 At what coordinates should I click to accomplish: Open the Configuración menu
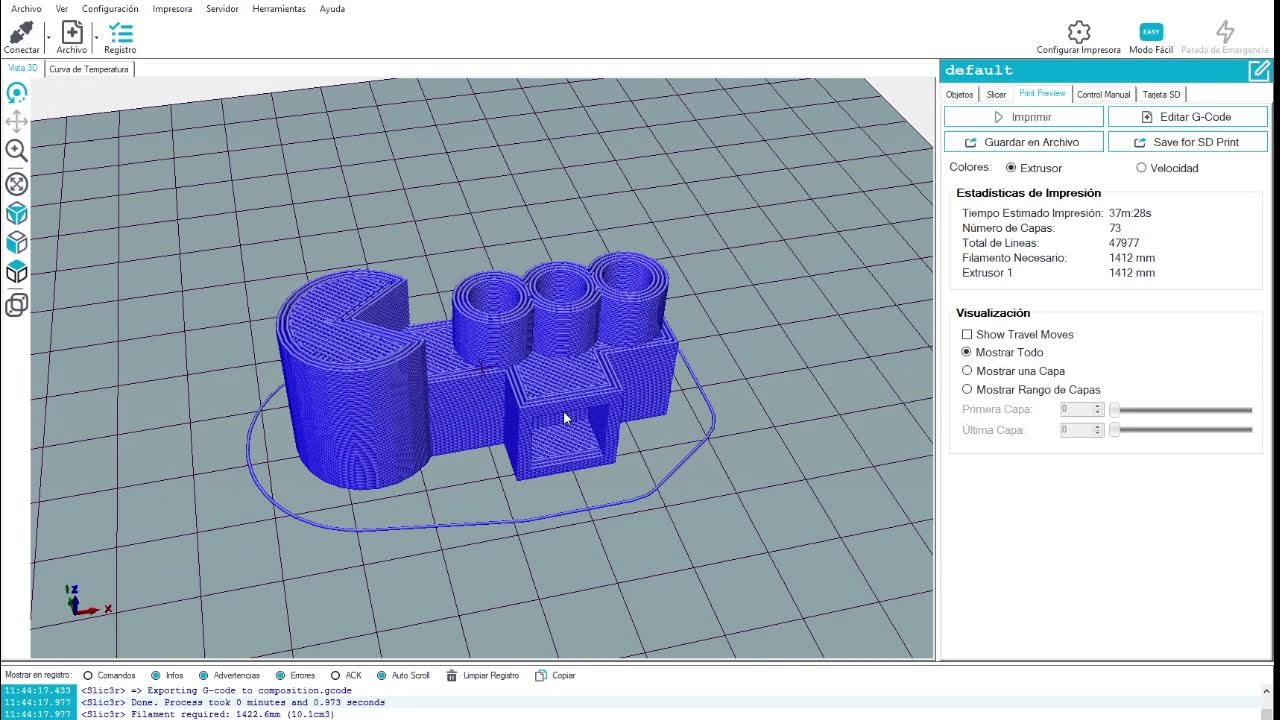110,9
